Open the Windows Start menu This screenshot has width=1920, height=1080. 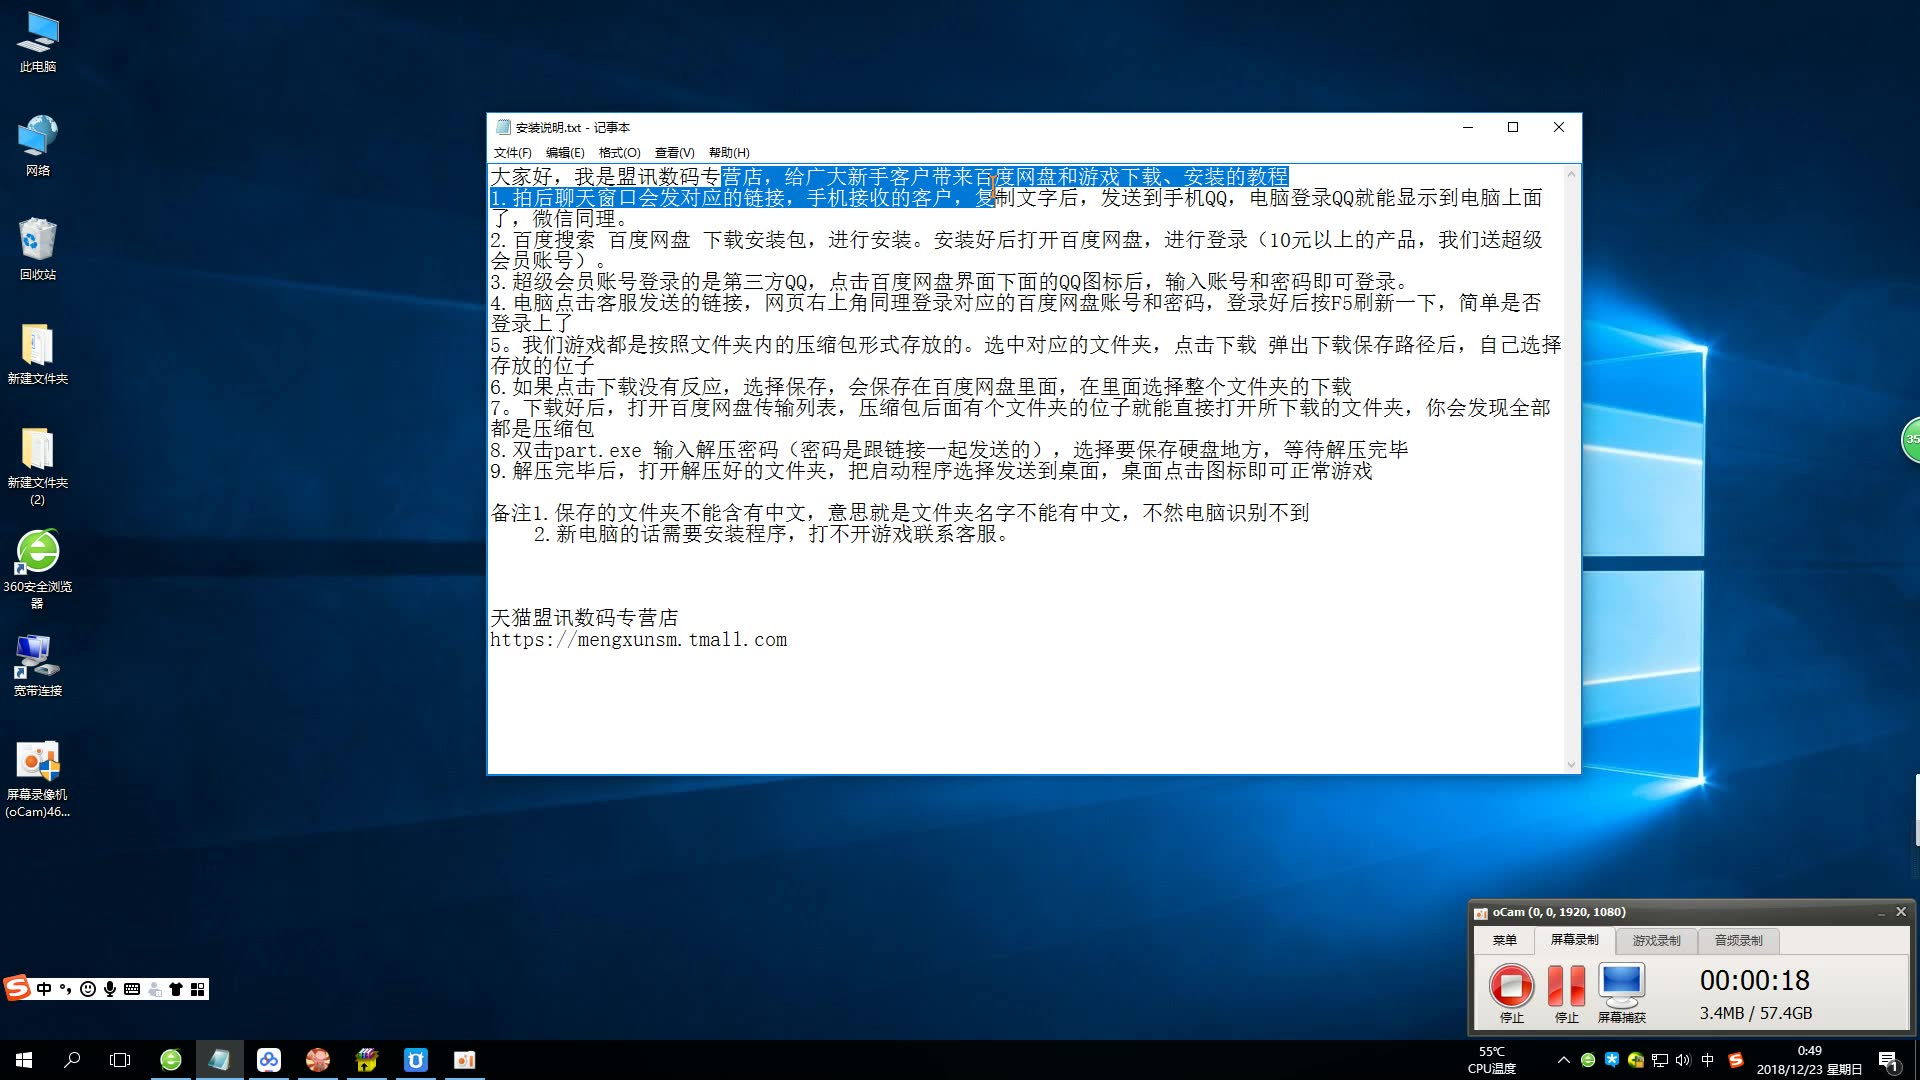24,1060
